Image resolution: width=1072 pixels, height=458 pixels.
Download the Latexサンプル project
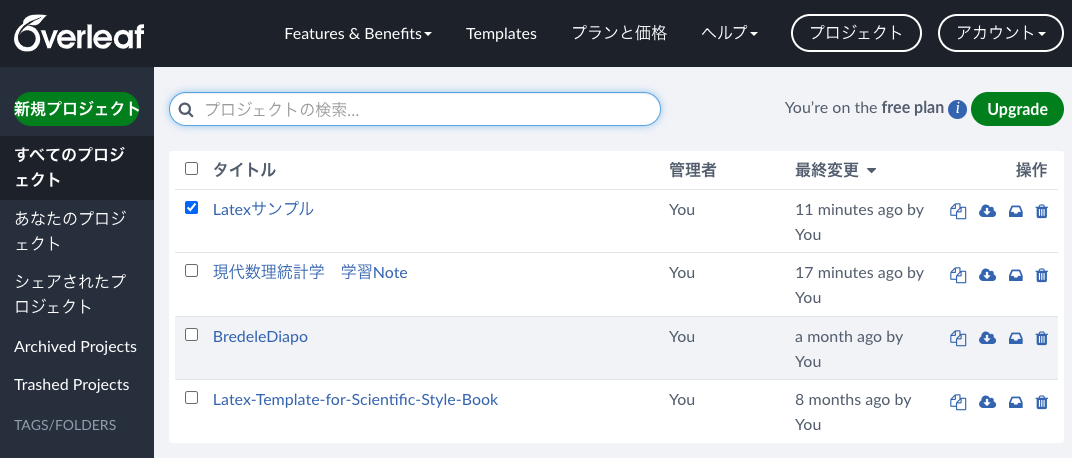[987, 211]
